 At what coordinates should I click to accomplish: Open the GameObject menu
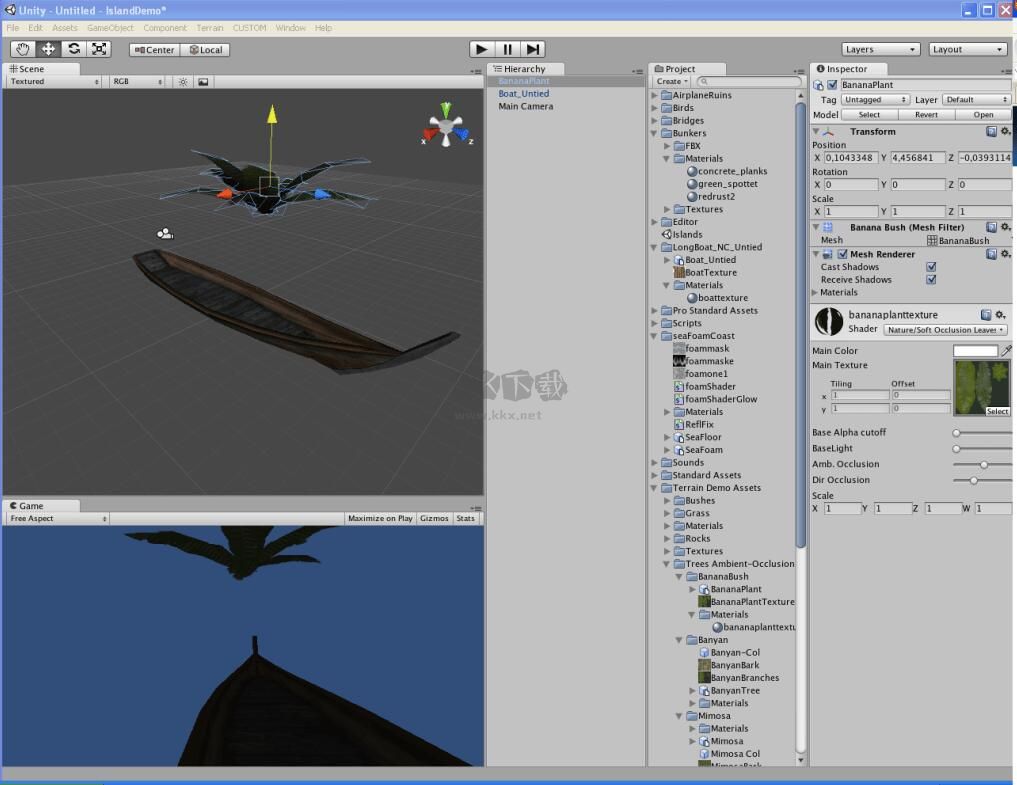110,28
